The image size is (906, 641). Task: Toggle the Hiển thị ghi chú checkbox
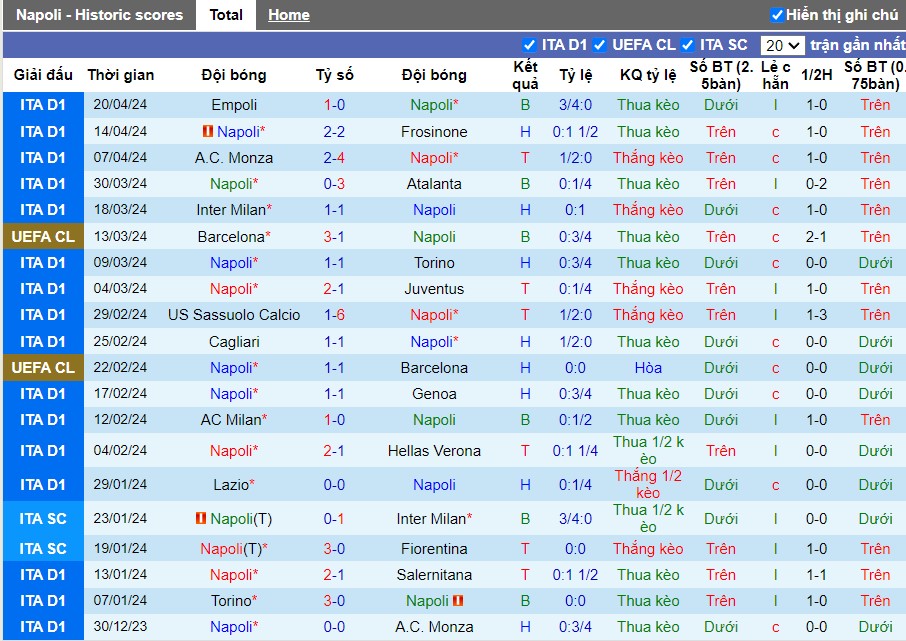(777, 15)
